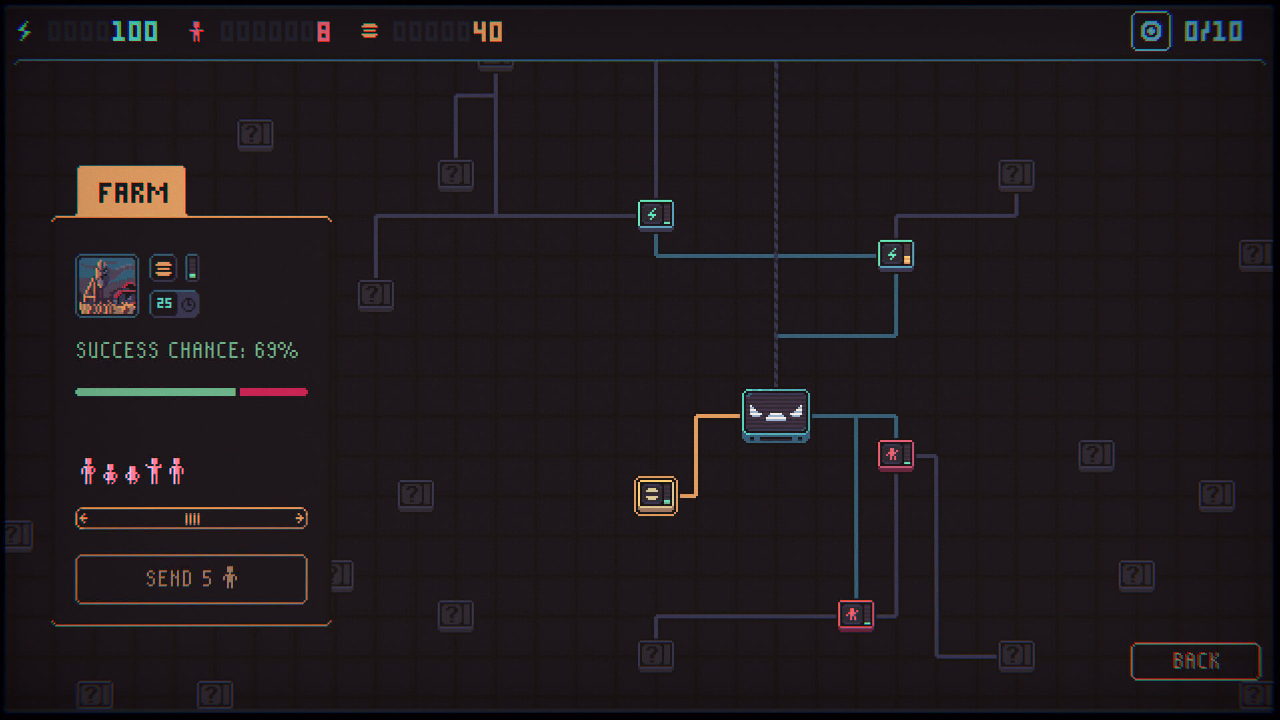Select the central robot face node
The image size is (1280, 720).
click(776, 414)
